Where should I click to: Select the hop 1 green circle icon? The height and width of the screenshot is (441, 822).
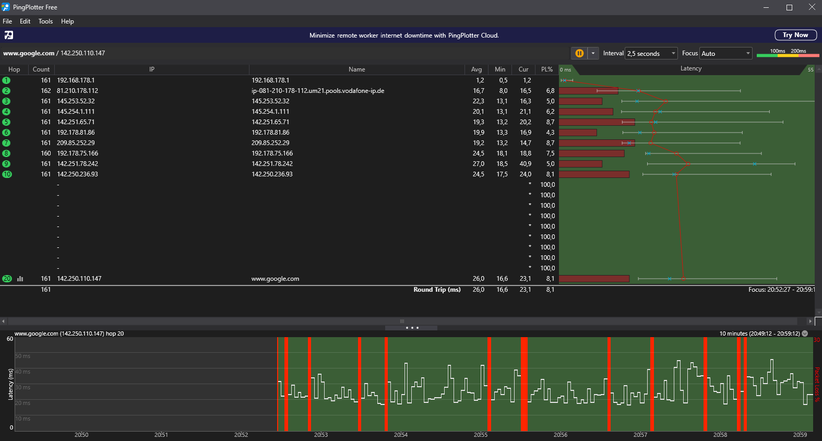6,80
